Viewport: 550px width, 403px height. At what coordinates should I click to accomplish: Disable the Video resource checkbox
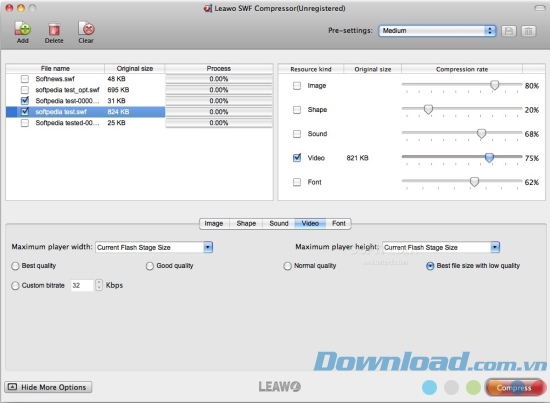[297, 158]
